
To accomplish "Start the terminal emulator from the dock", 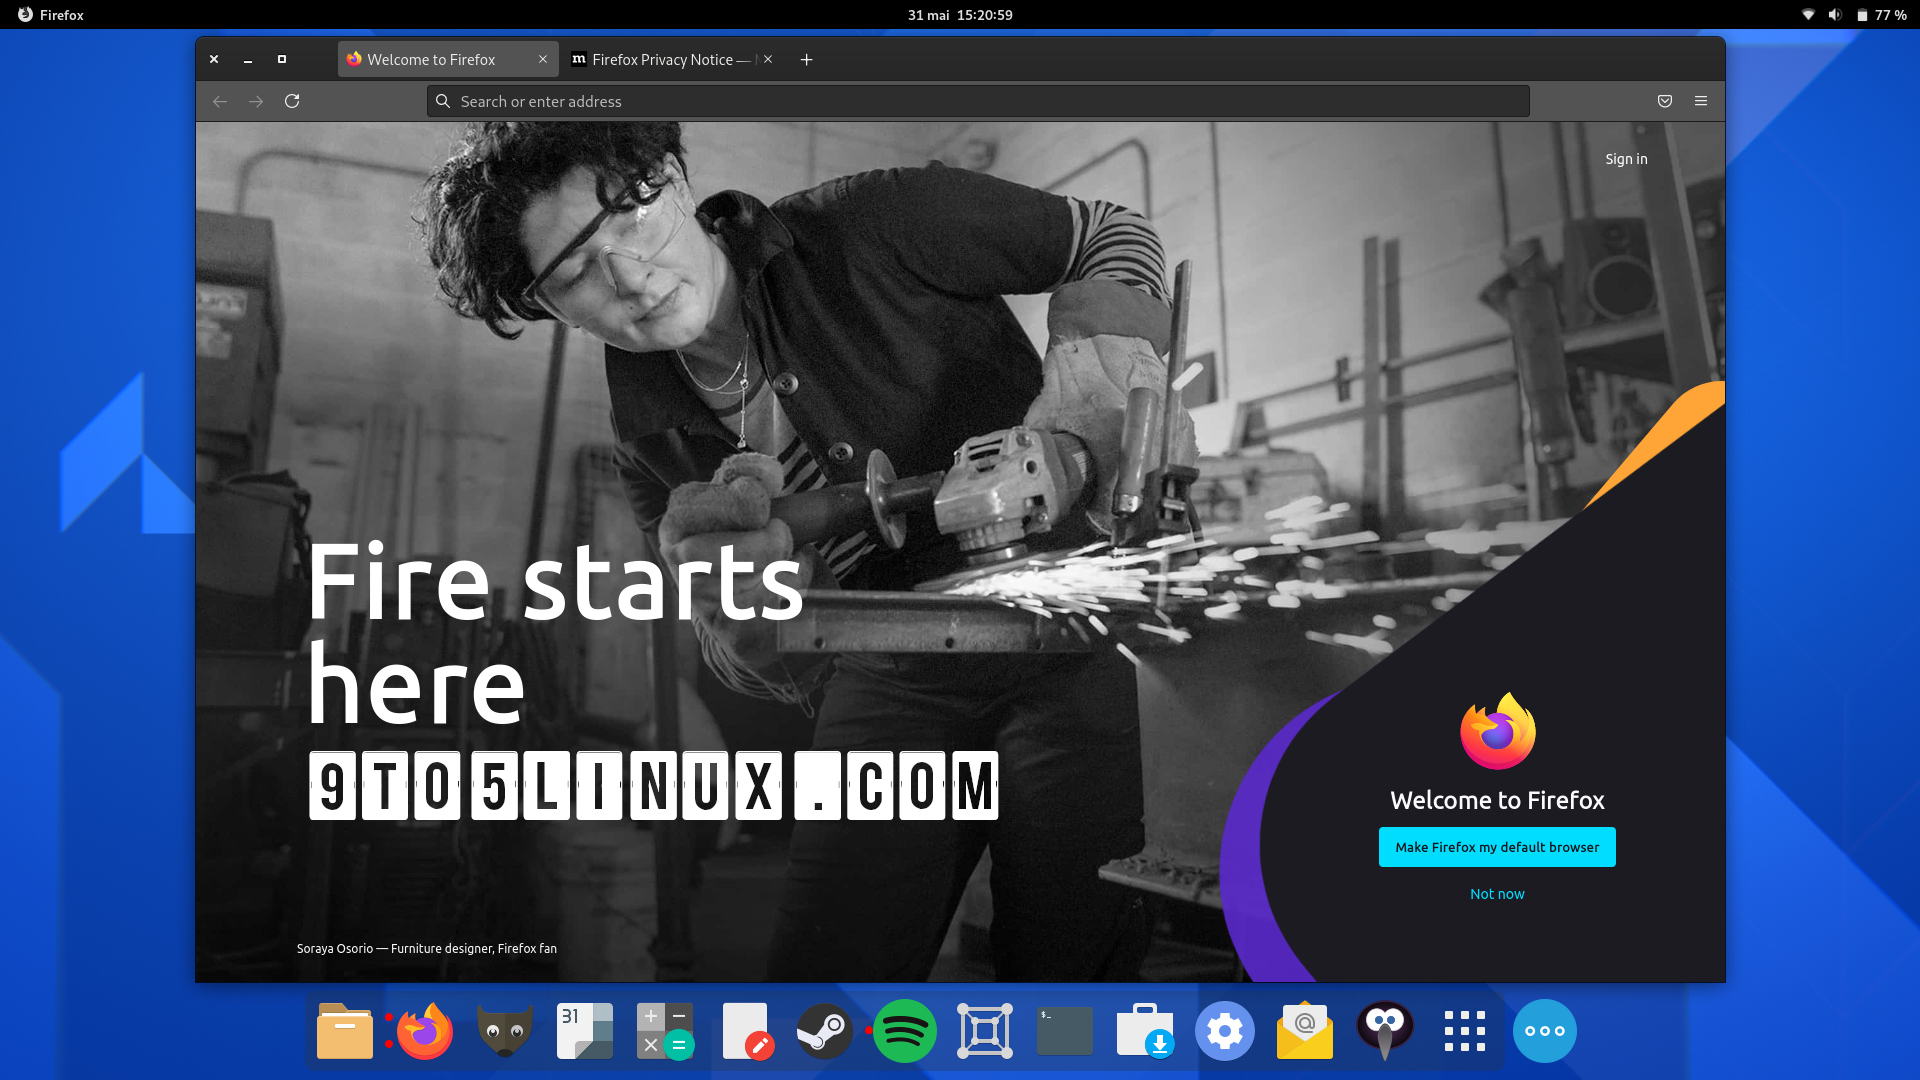I will click(1064, 1030).
